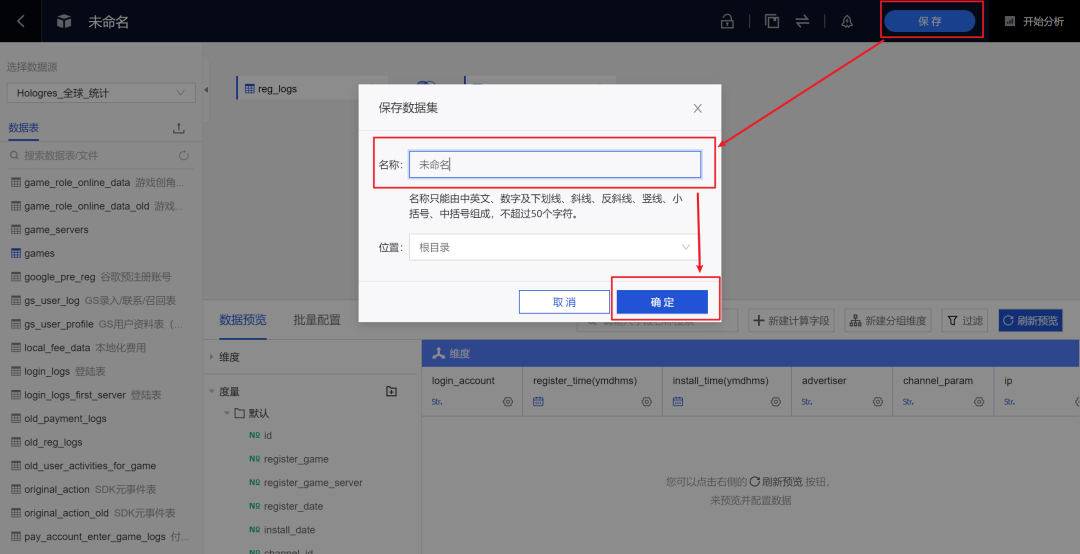Click the dataset cube icon beside 未命名
This screenshot has height=554, width=1080.
coord(64,22)
